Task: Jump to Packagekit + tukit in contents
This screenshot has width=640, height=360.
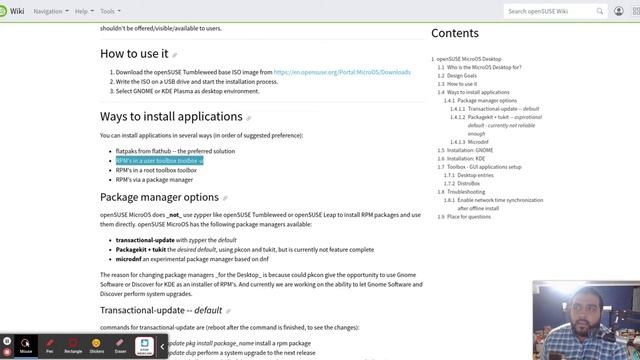Action: pyautogui.click(x=505, y=125)
